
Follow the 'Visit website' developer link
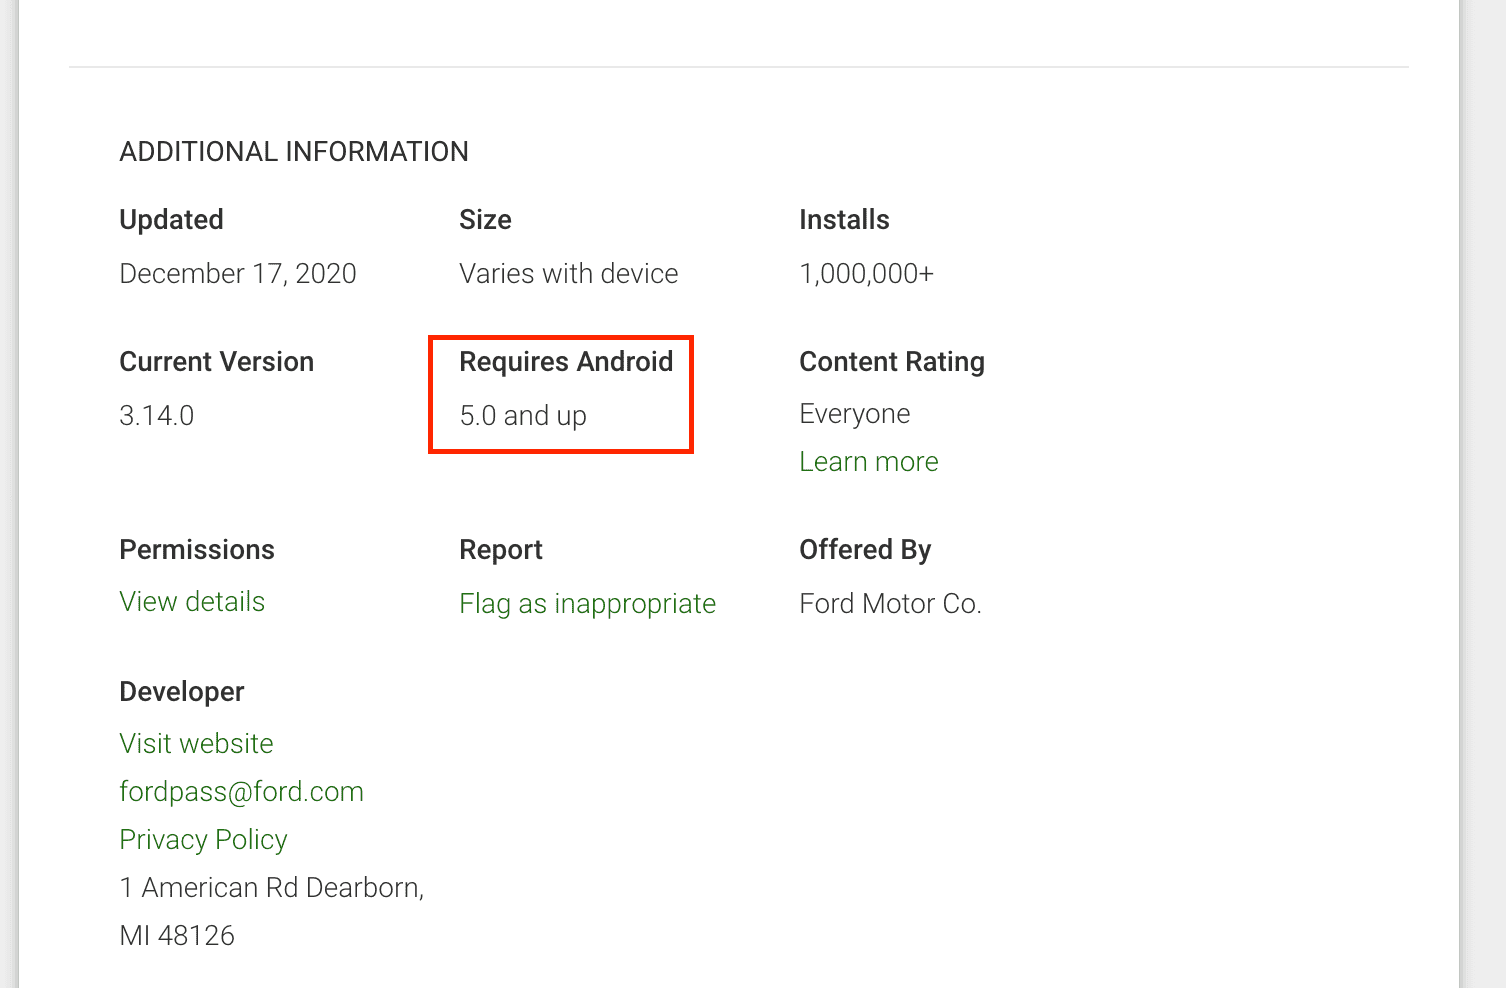196,744
